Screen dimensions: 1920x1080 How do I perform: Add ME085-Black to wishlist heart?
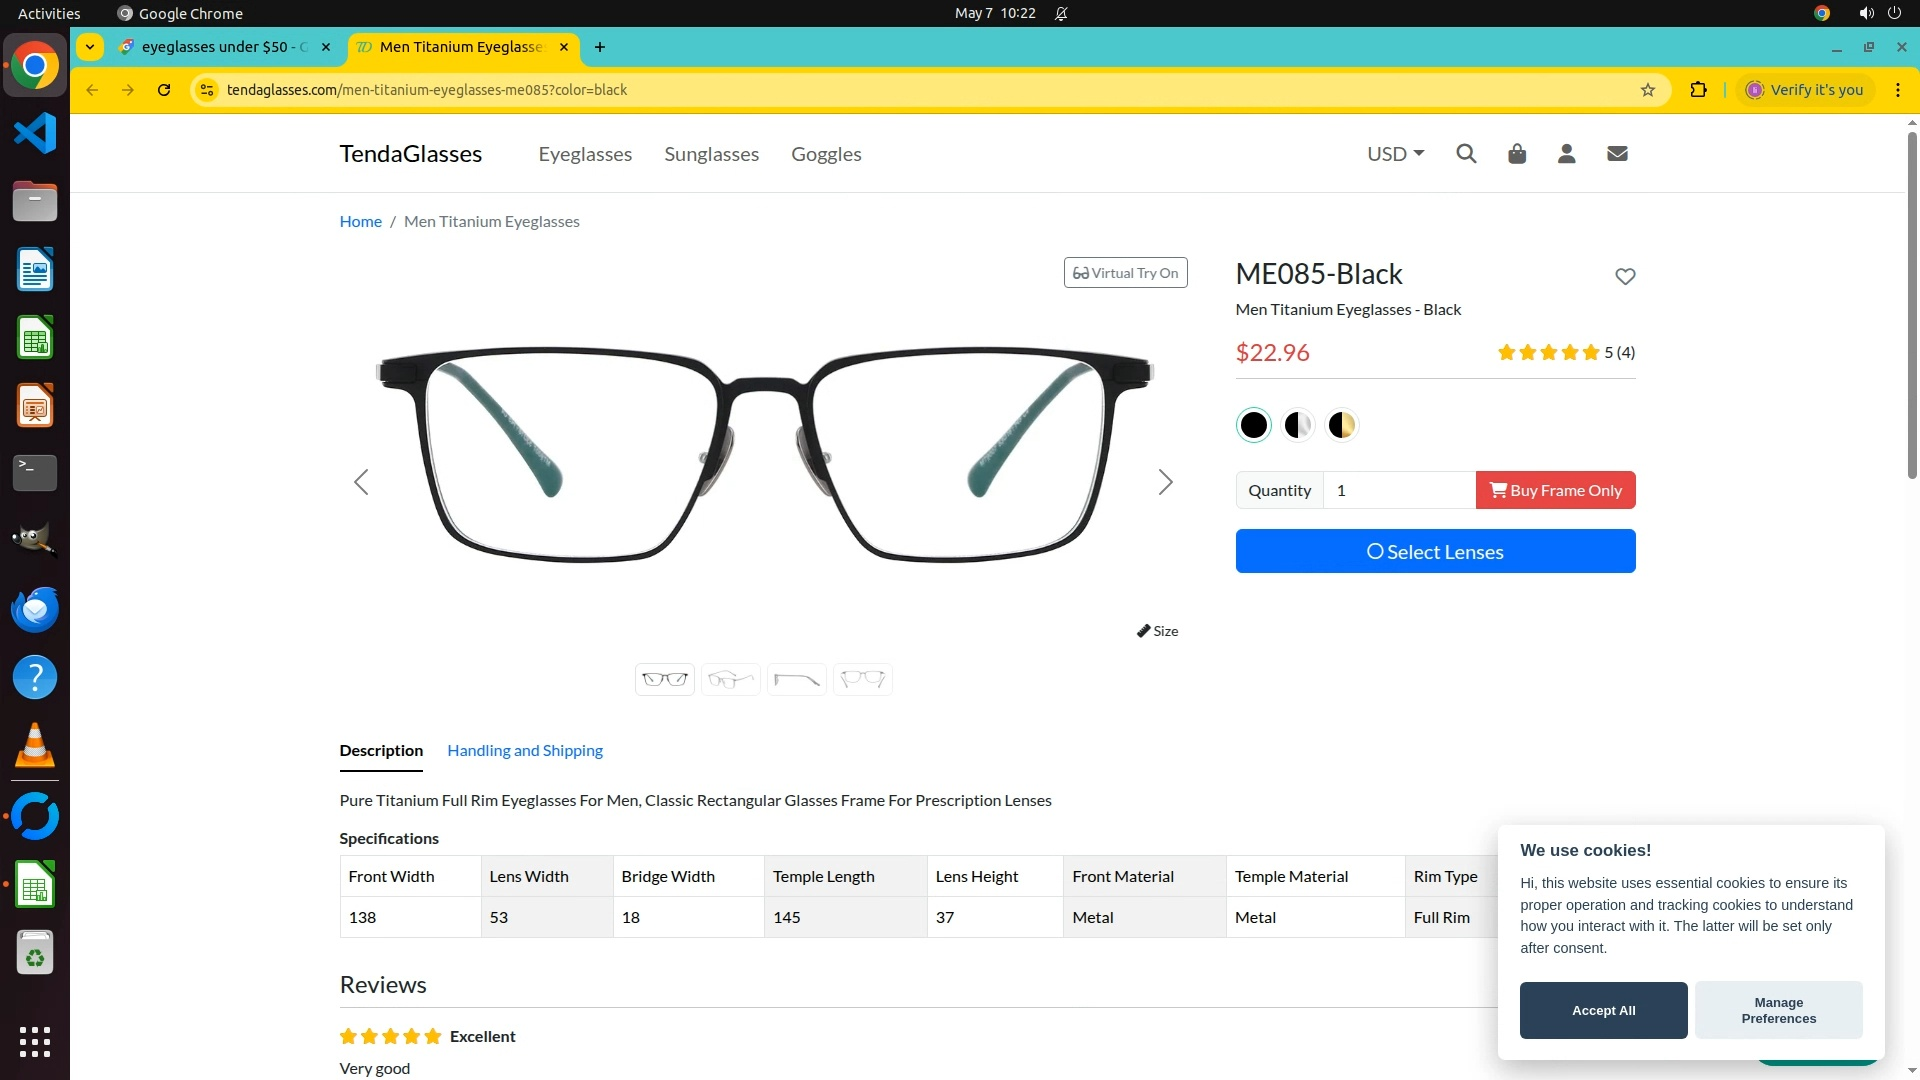1625,276
